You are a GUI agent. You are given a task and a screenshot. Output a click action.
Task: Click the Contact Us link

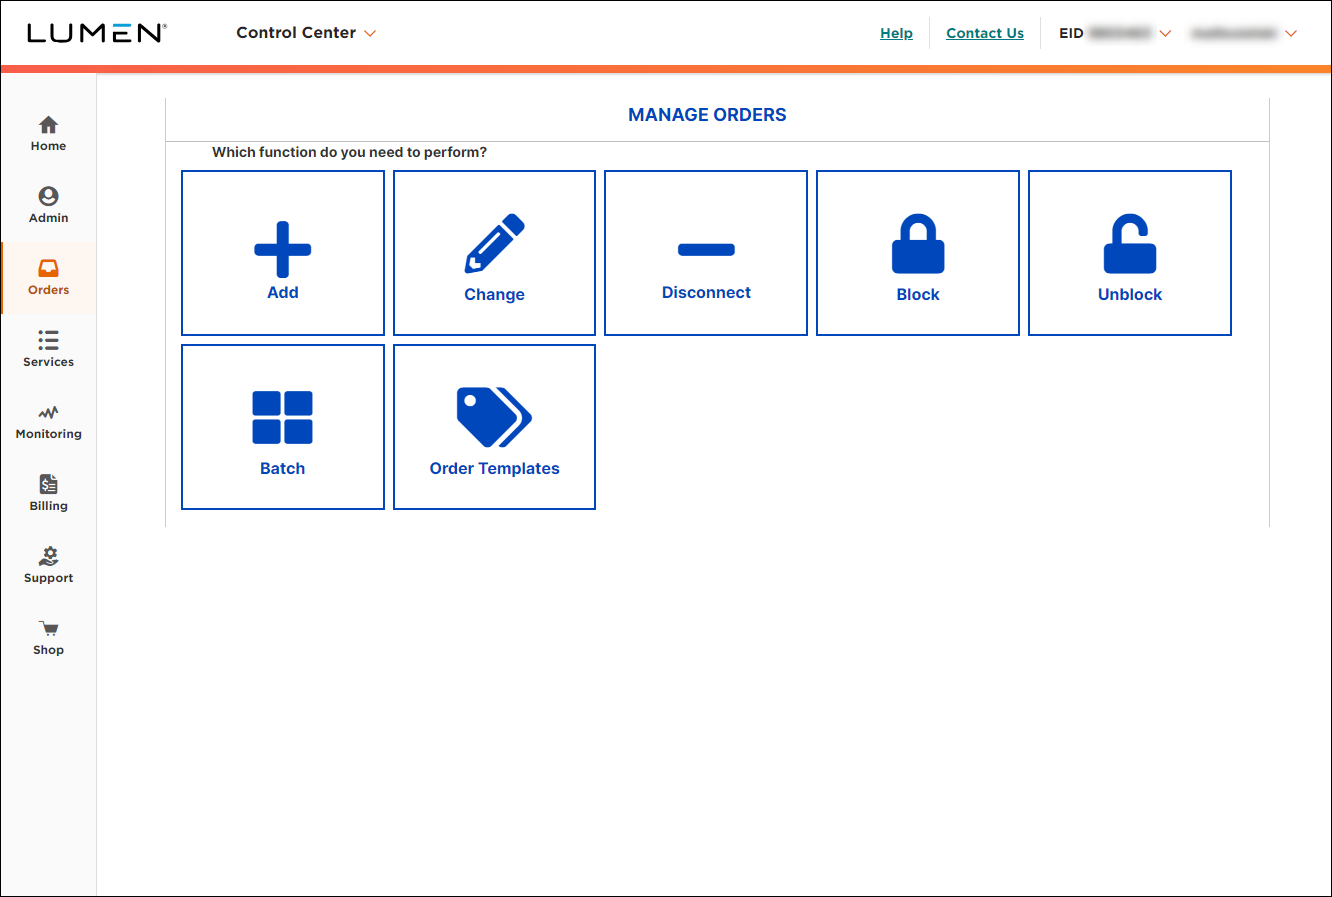click(984, 32)
